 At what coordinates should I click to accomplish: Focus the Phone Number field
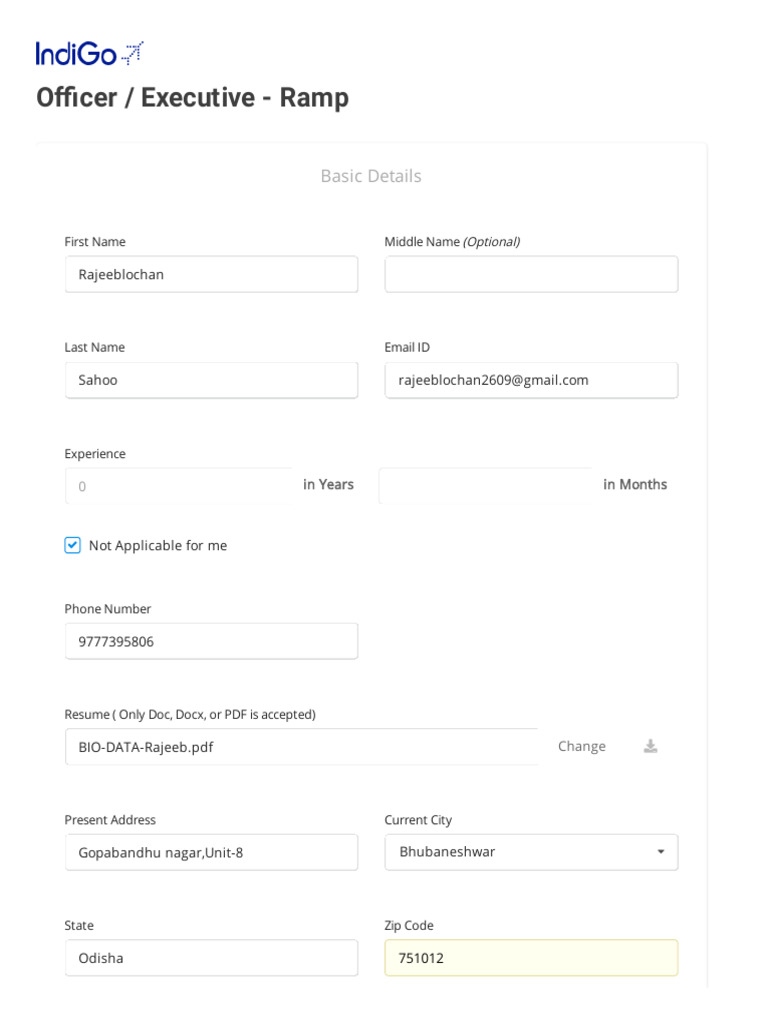(211, 641)
